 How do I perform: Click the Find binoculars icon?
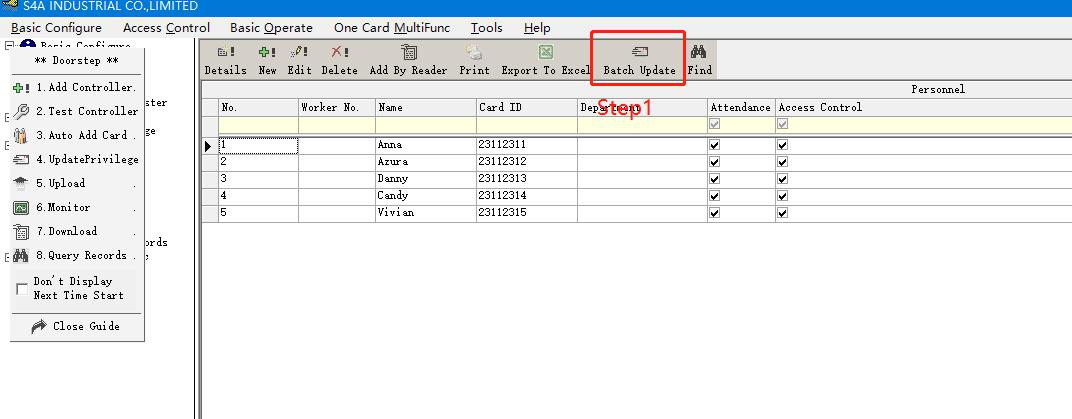700,53
